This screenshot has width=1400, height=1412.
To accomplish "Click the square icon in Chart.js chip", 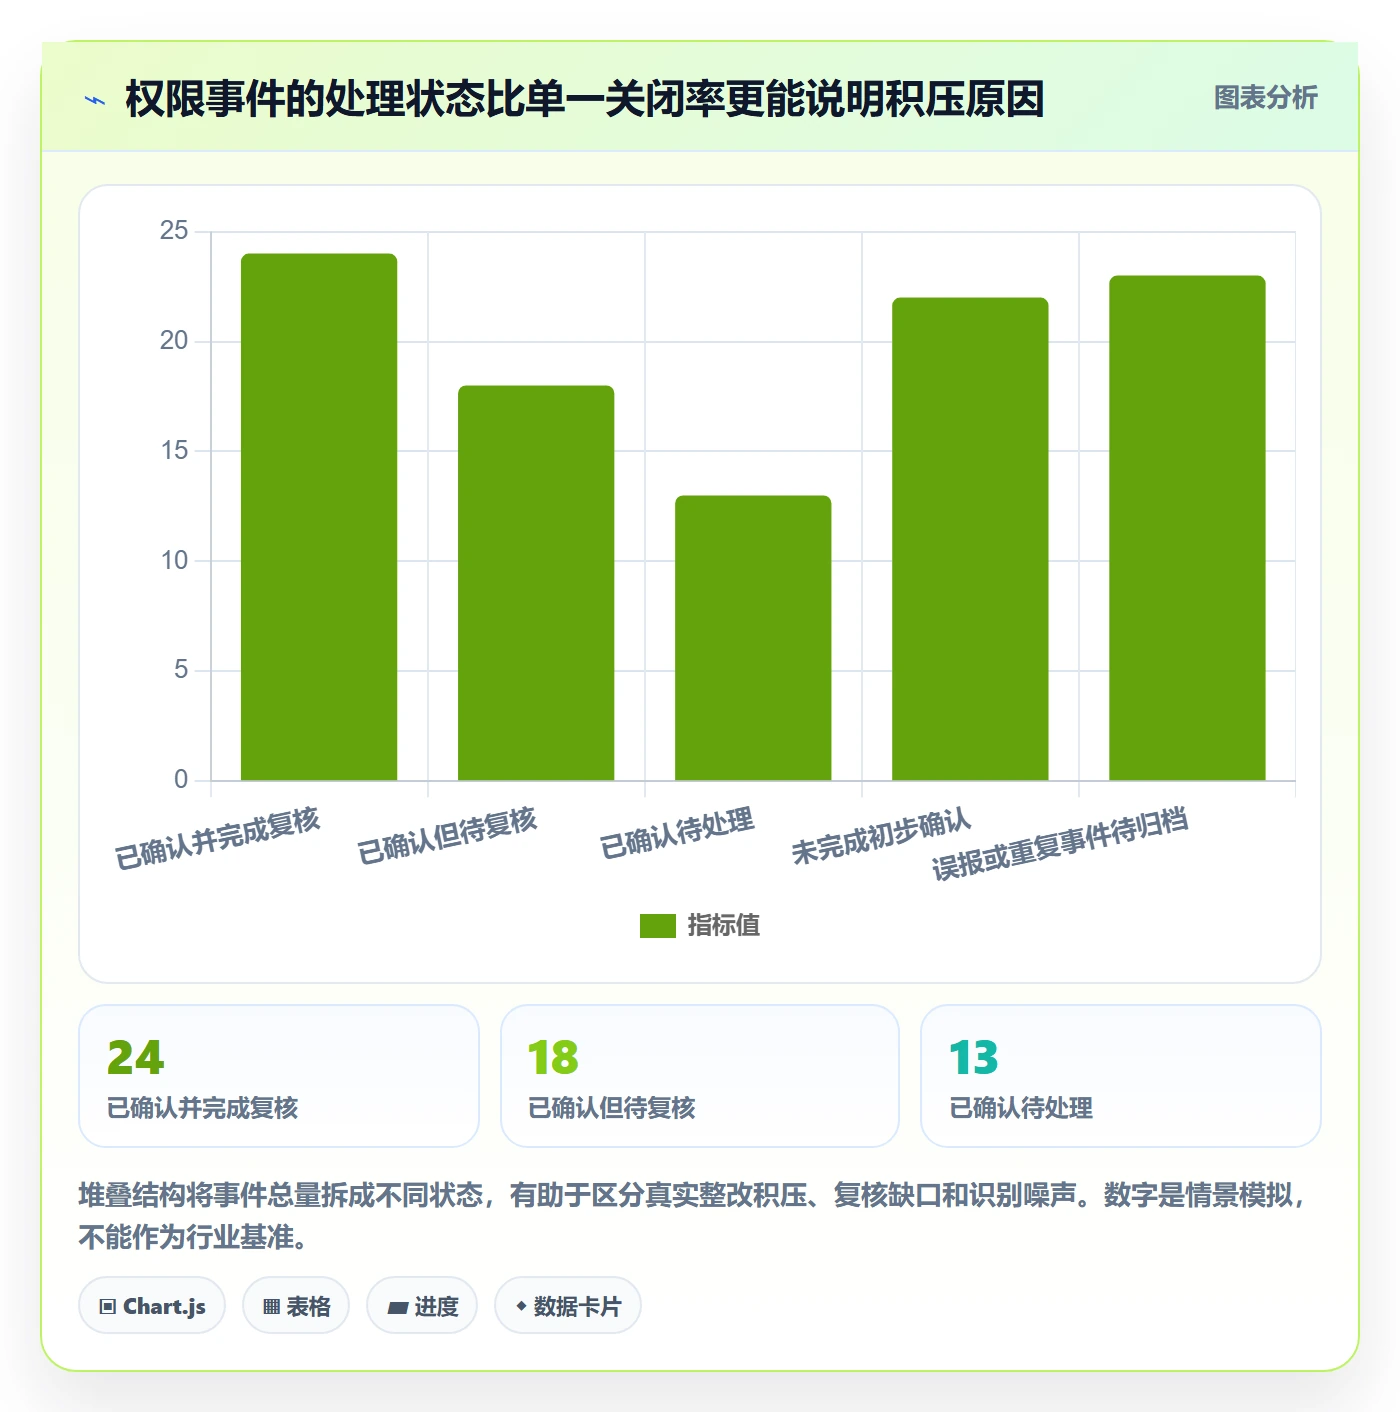I will point(108,1307).
